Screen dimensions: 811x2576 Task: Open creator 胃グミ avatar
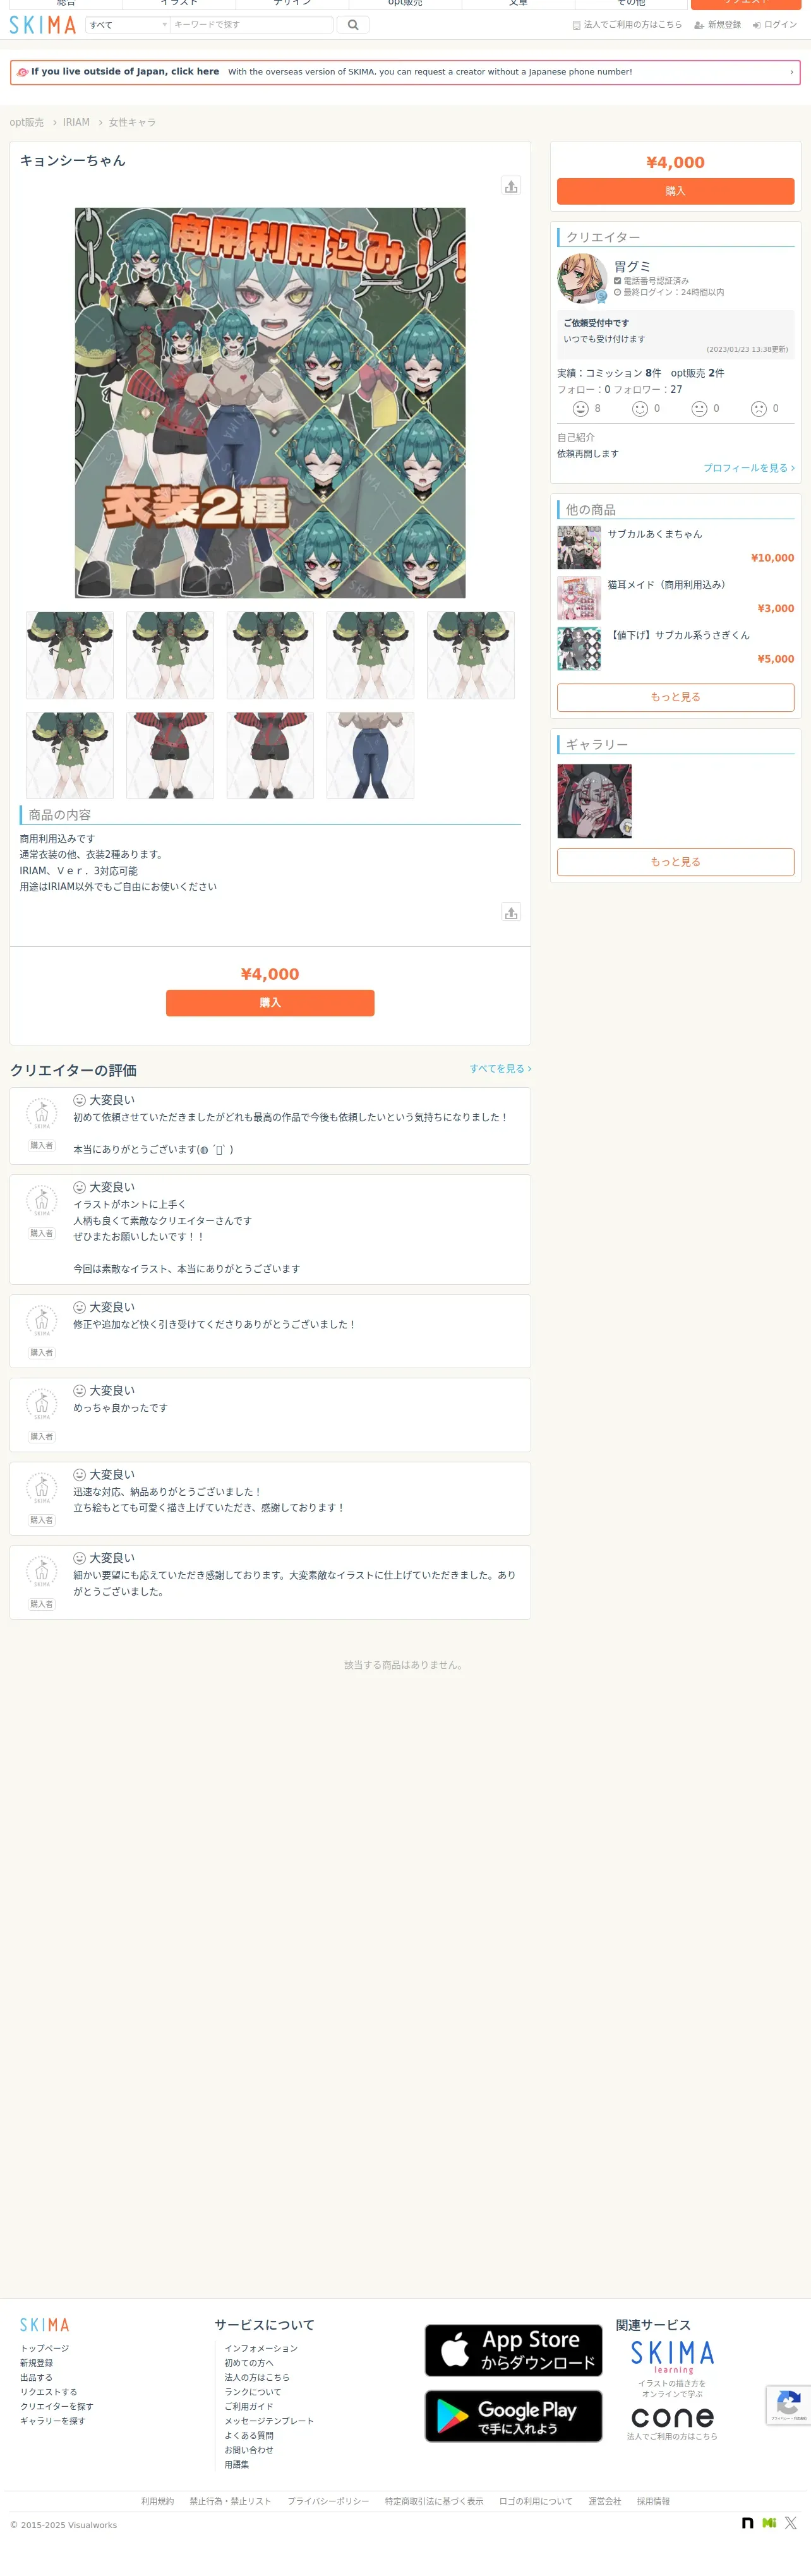tap(582, 278)
